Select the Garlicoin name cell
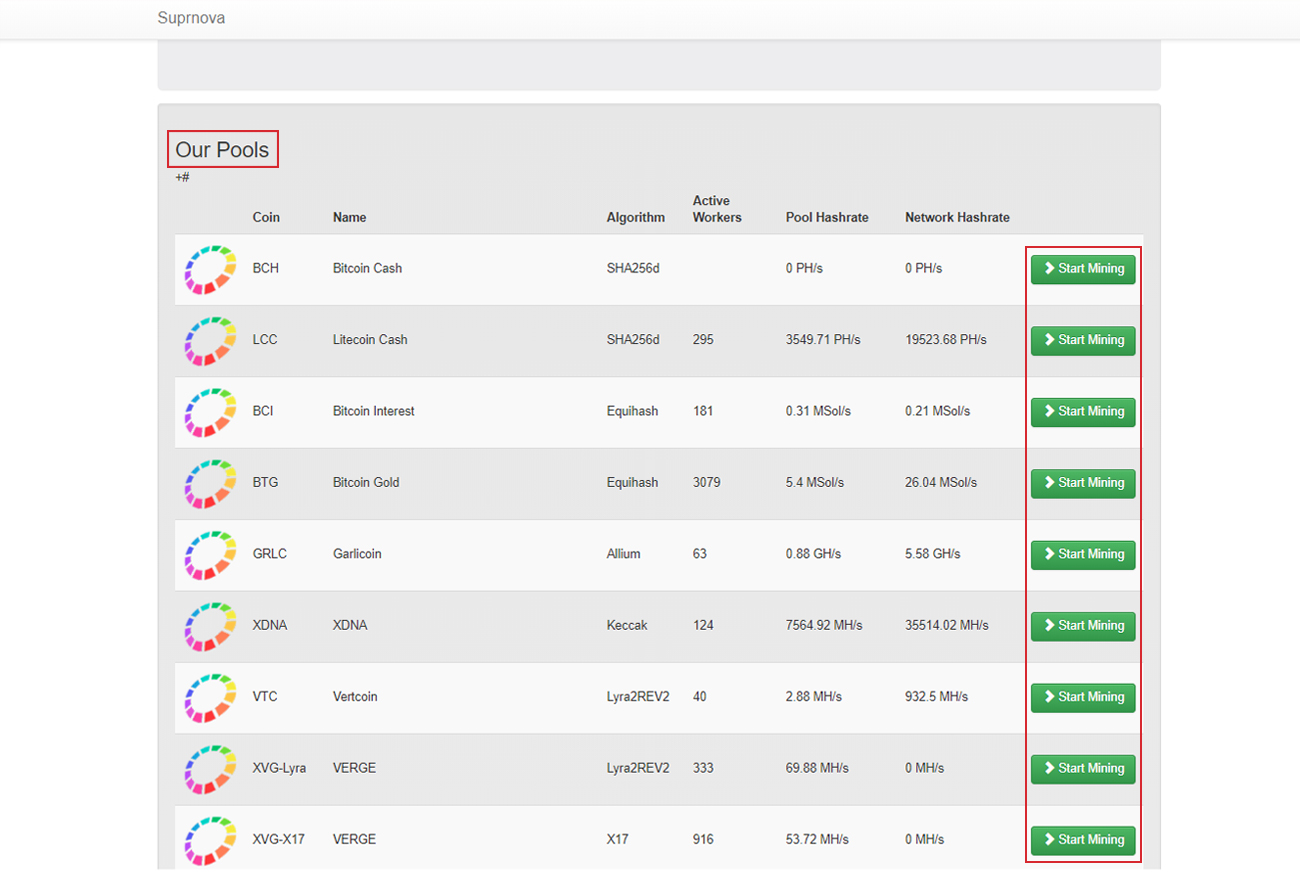 [x=357, y=554]
